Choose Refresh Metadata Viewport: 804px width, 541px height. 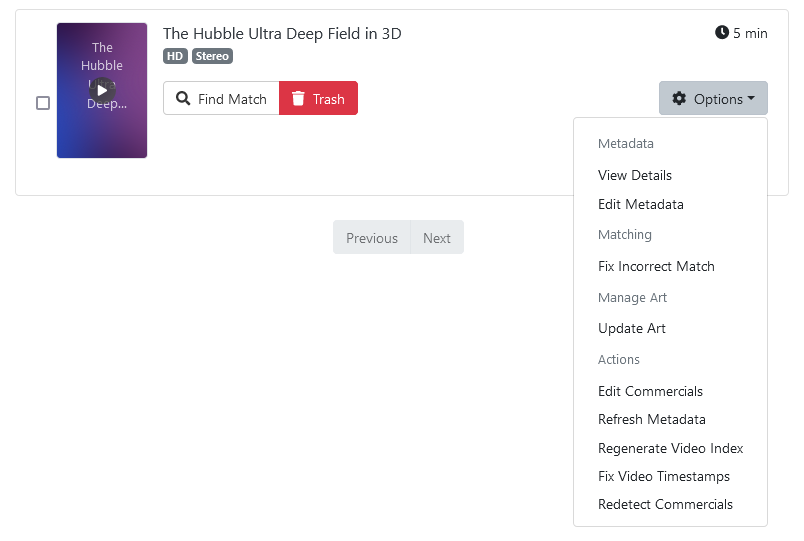click(652, 419)
